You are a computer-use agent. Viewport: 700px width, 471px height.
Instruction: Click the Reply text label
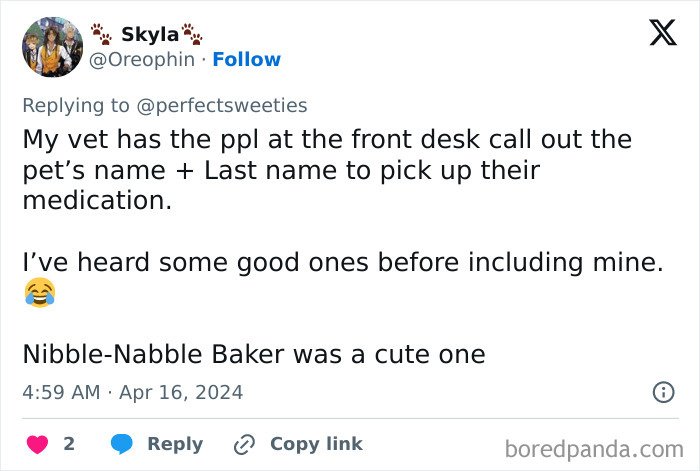pos(175,444)
